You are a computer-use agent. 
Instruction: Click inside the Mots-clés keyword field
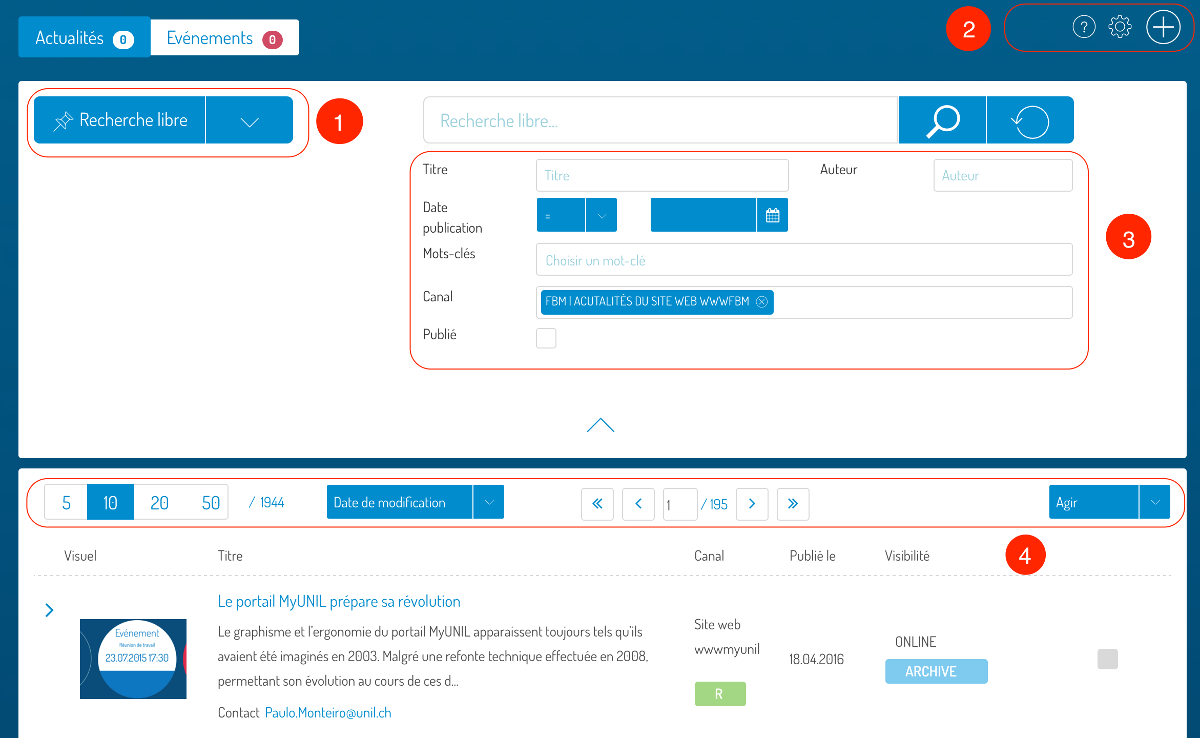coord(803,260)
